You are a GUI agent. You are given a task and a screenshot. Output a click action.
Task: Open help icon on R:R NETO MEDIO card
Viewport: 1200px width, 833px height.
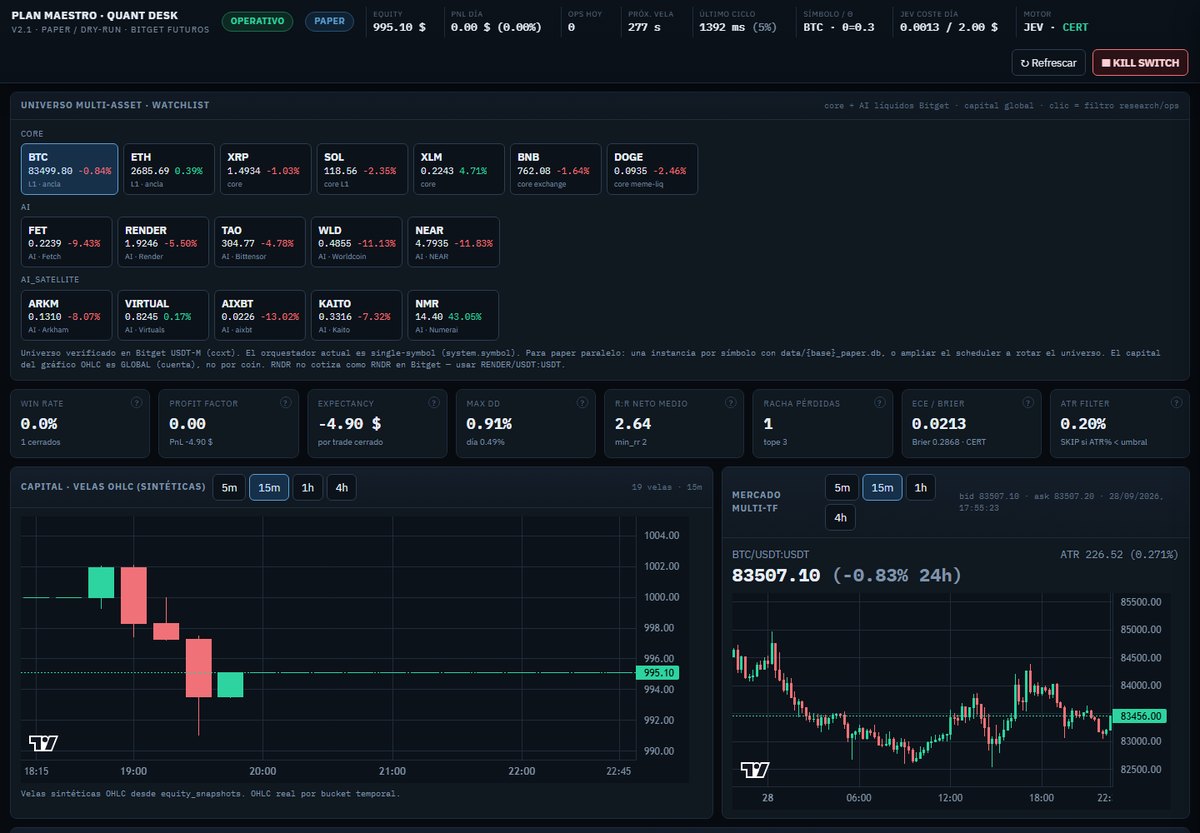click(x=731, y=403)
